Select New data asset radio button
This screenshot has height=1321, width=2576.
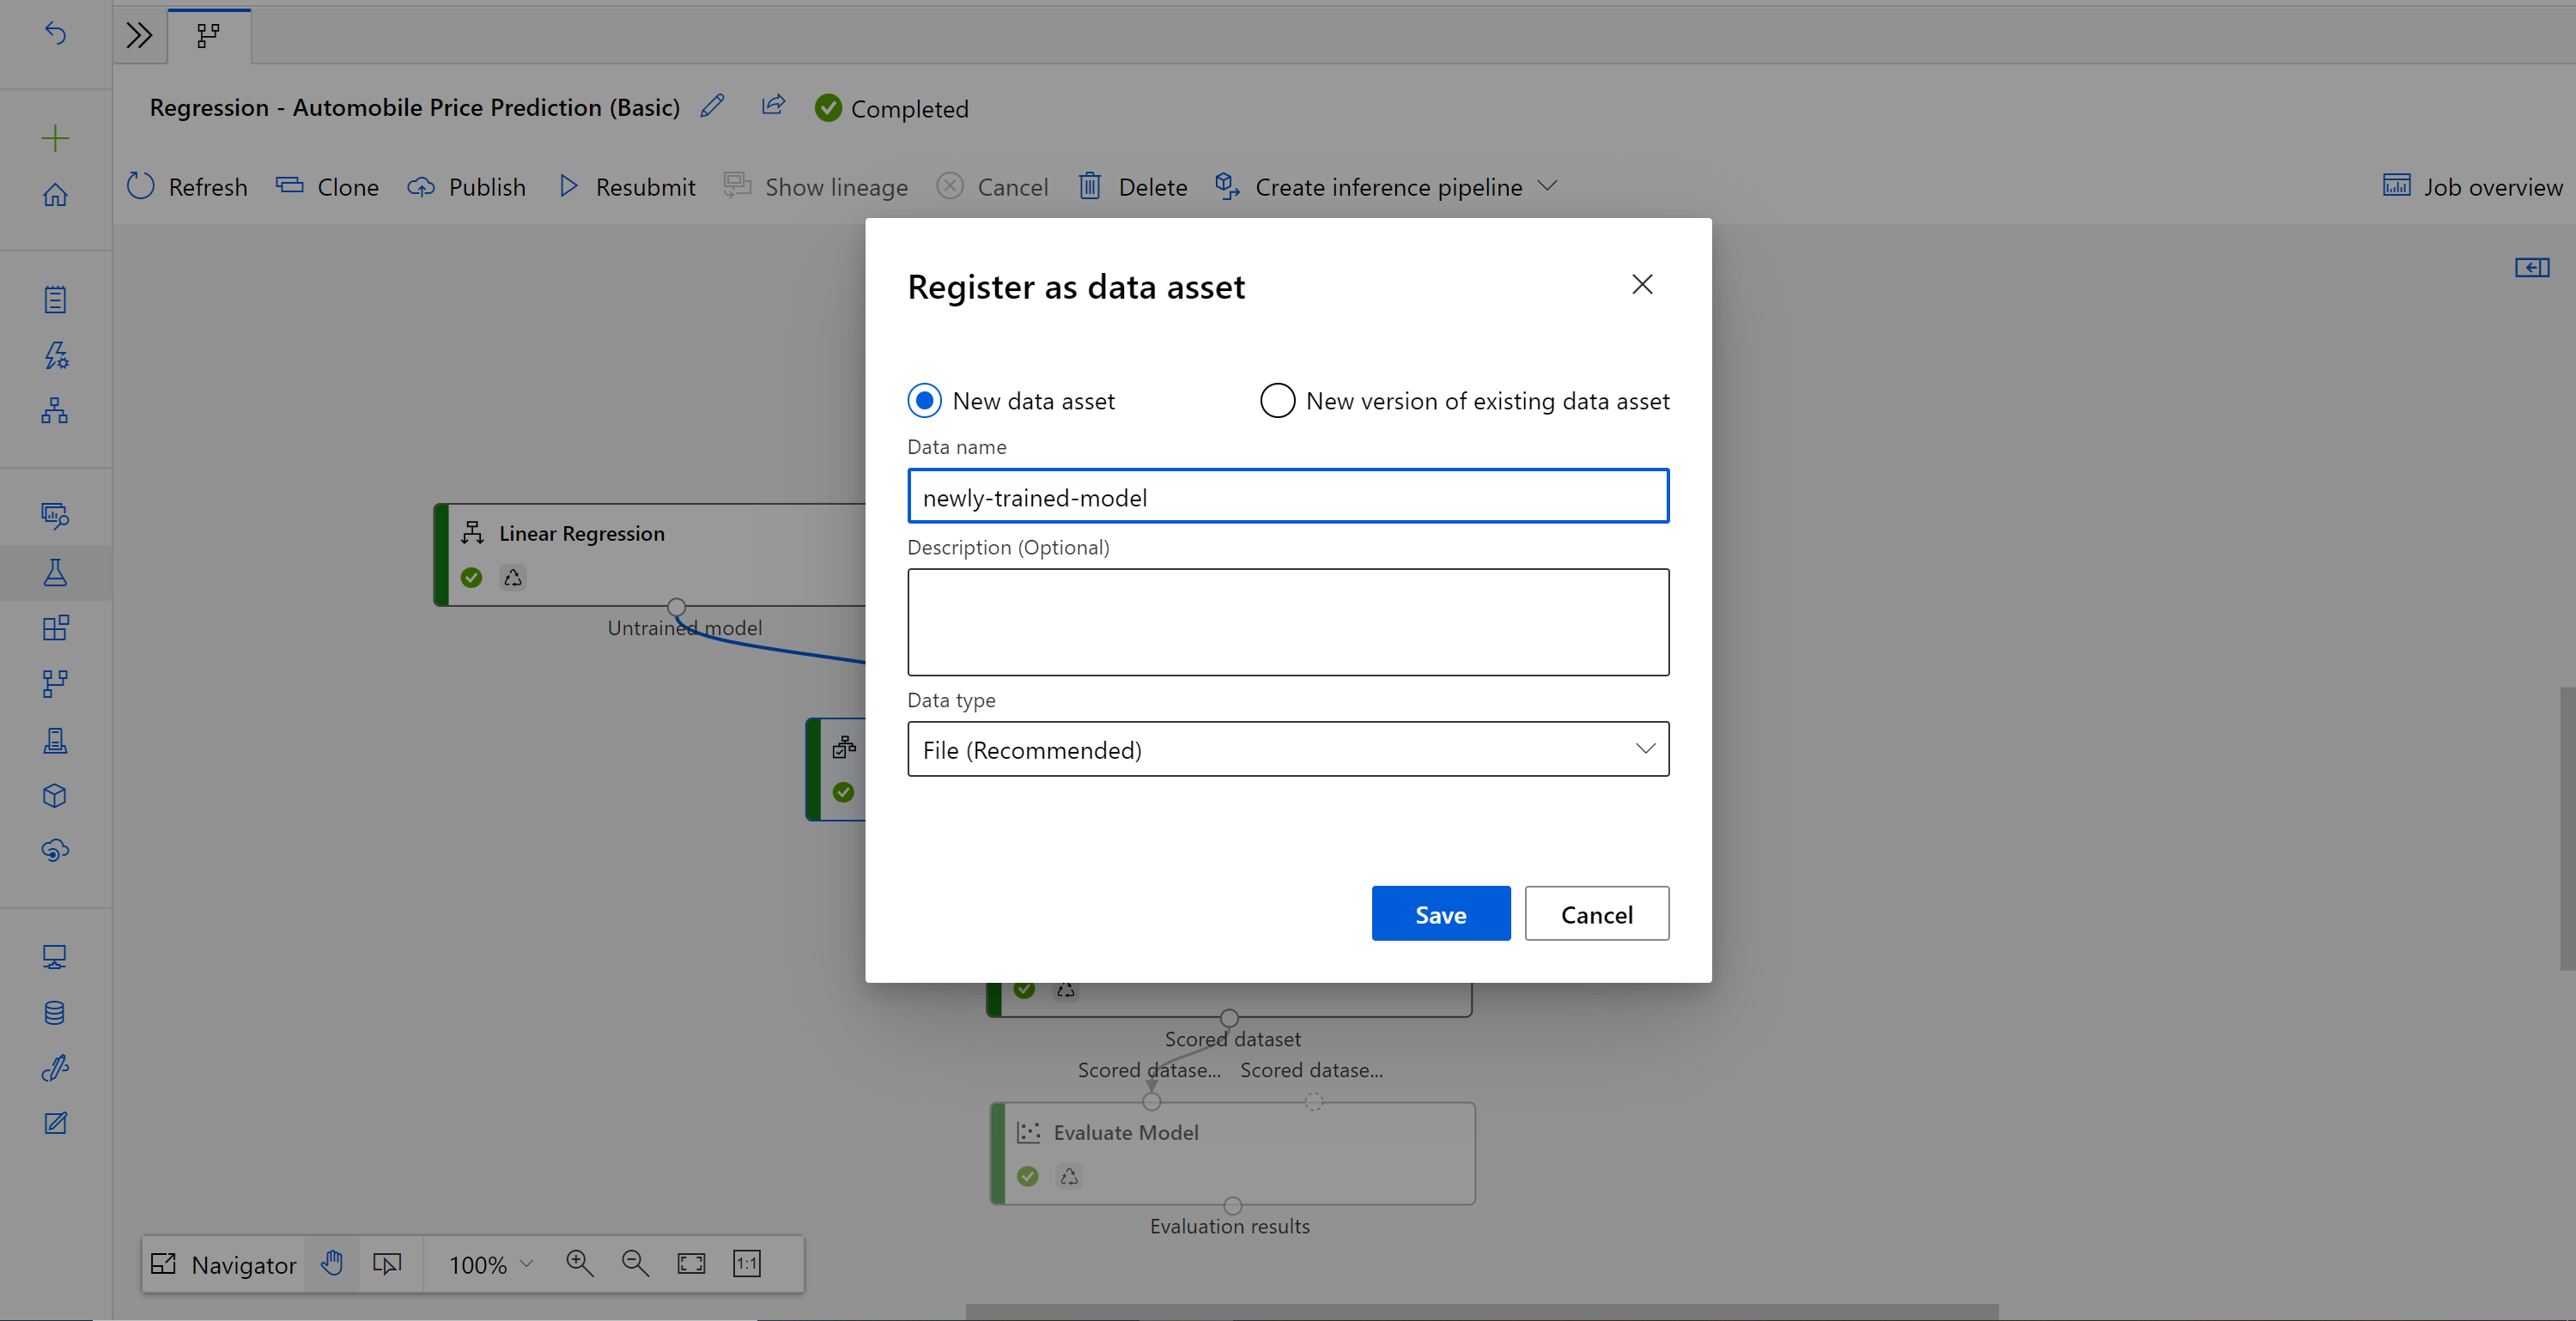(x=923, y=401)
